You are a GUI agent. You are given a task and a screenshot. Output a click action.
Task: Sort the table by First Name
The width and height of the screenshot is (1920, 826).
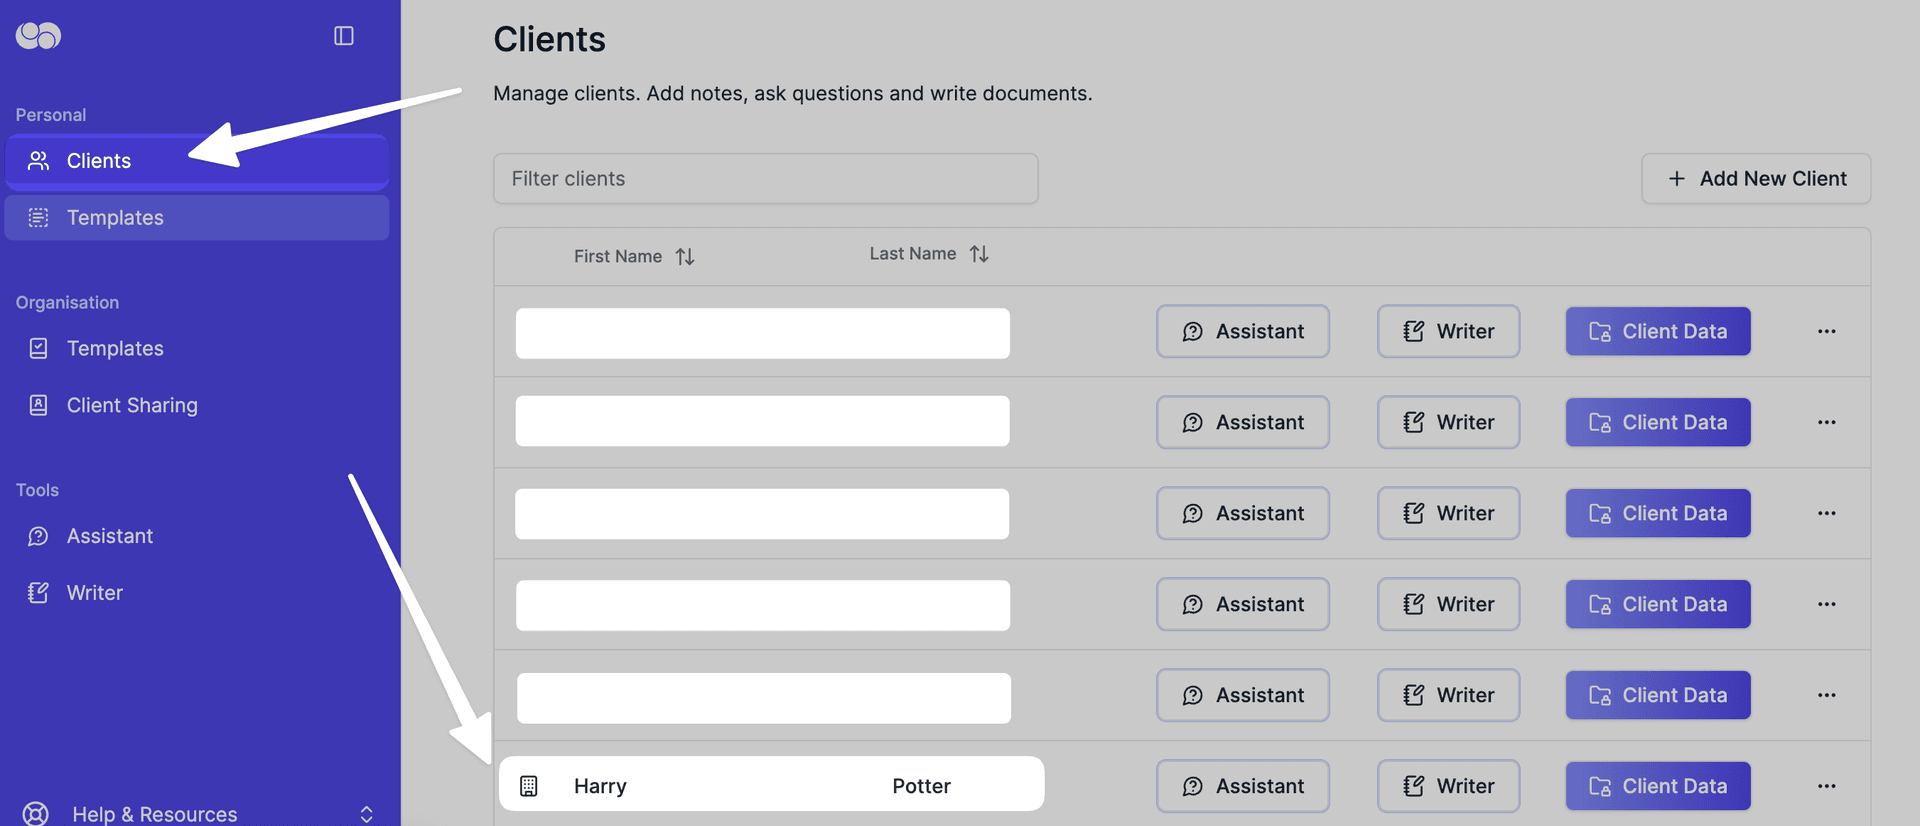coord(634,256)
